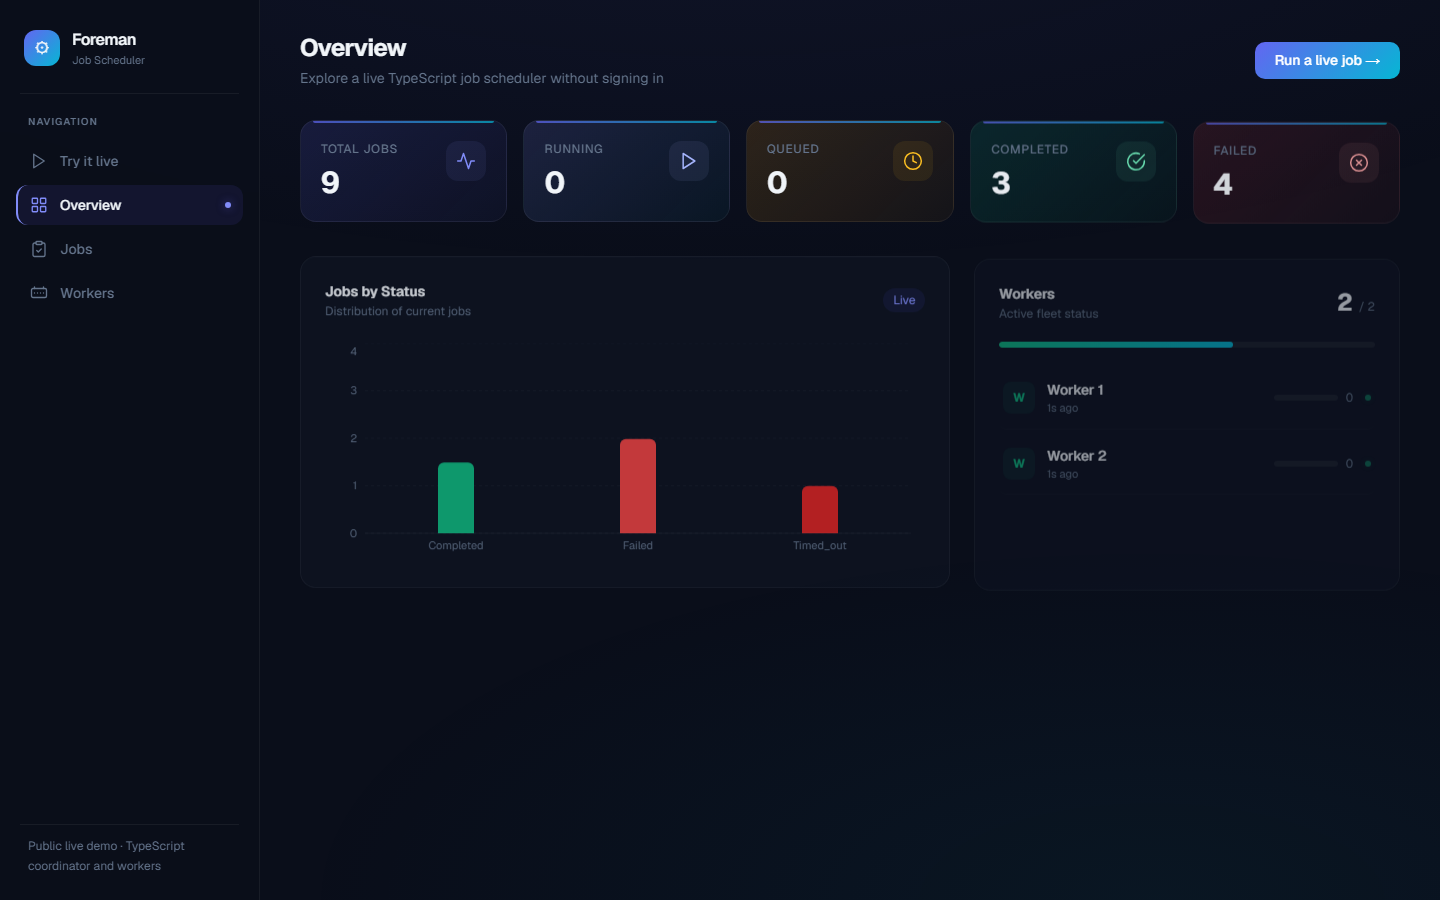The height and width of the screenshot is (900, 1440).
Task: Click the Completed count 3
Action: 1001,184
